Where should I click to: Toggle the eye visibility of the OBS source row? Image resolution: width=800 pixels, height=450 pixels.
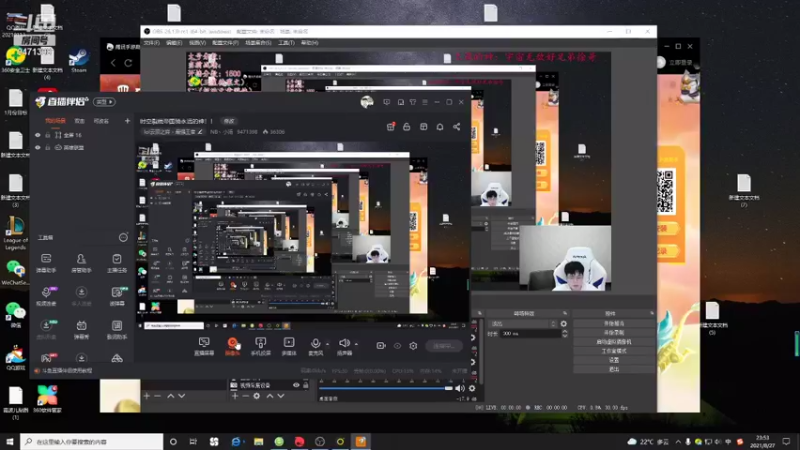pyautogui.click(x=296, y=385)
